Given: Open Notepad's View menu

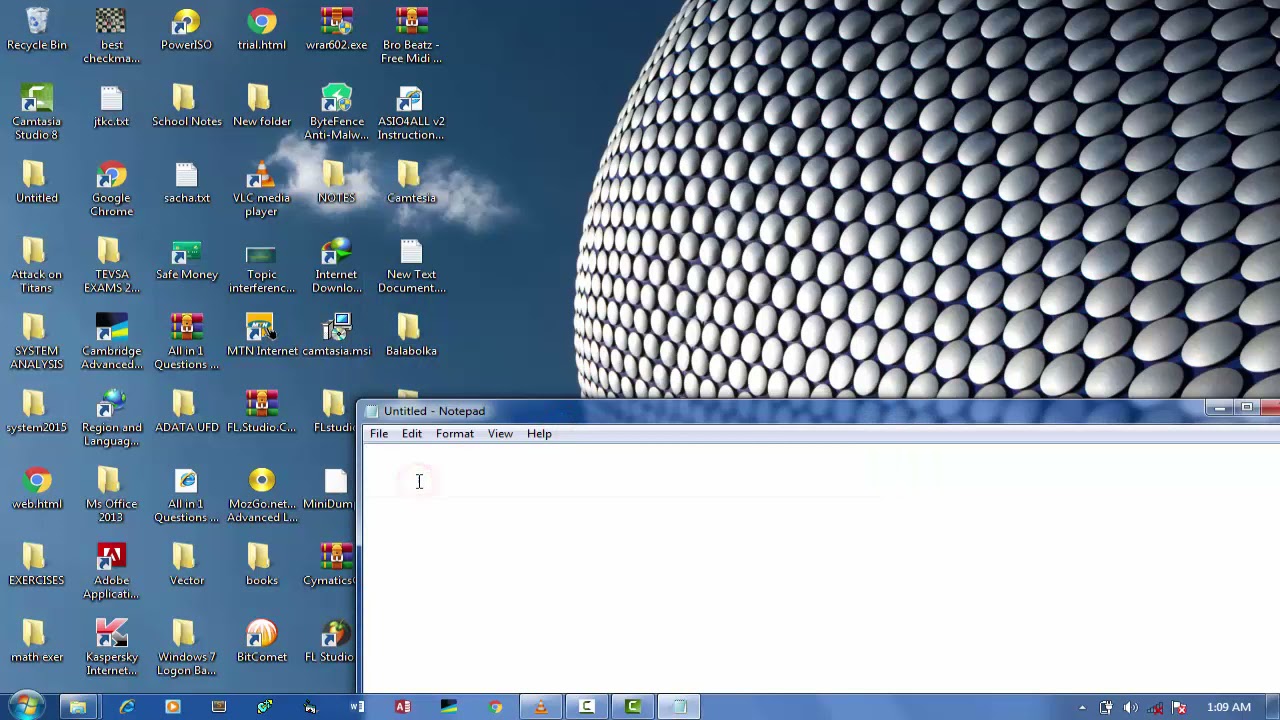Looking at the screenshot, I should tap(500, 434).
